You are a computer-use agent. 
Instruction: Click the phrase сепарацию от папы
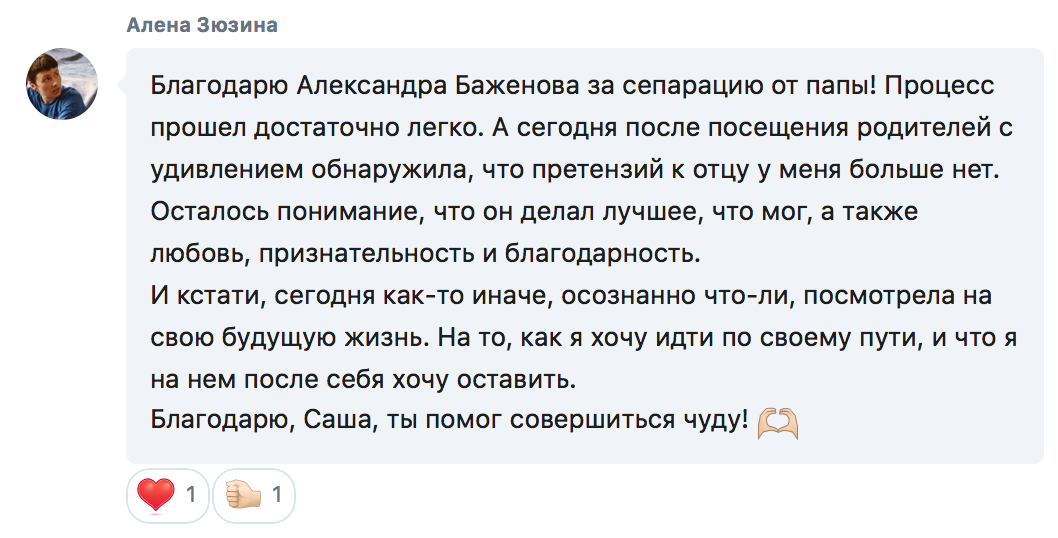tap(748, 87)
